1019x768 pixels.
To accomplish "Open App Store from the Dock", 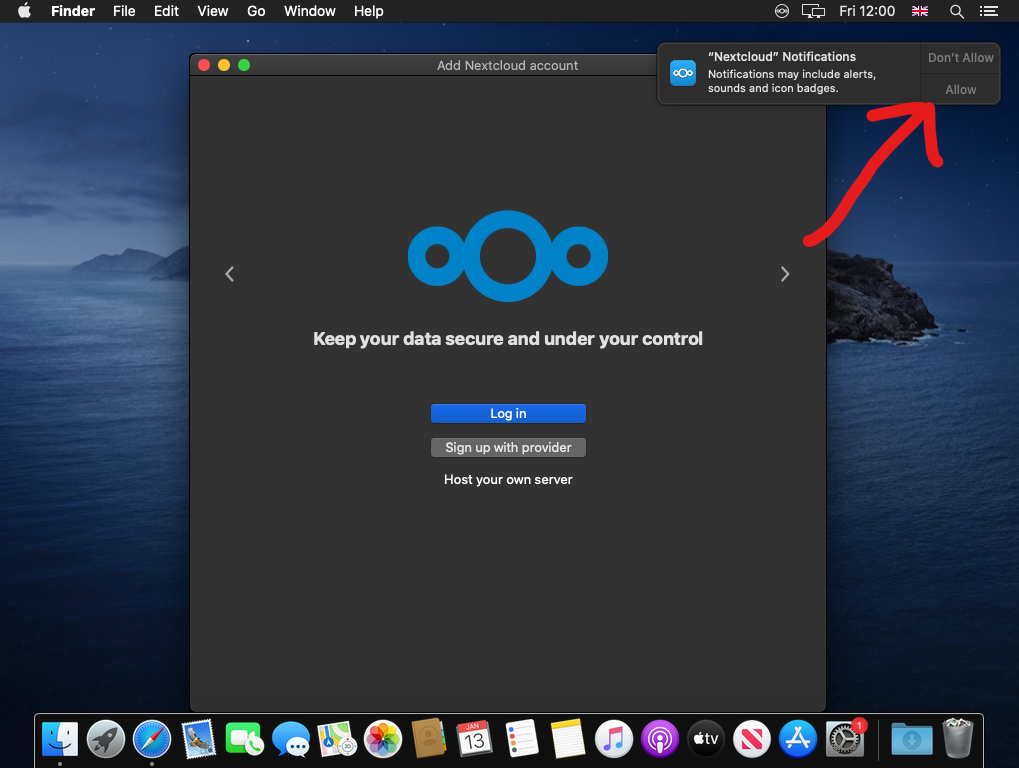I will [798, 739].
